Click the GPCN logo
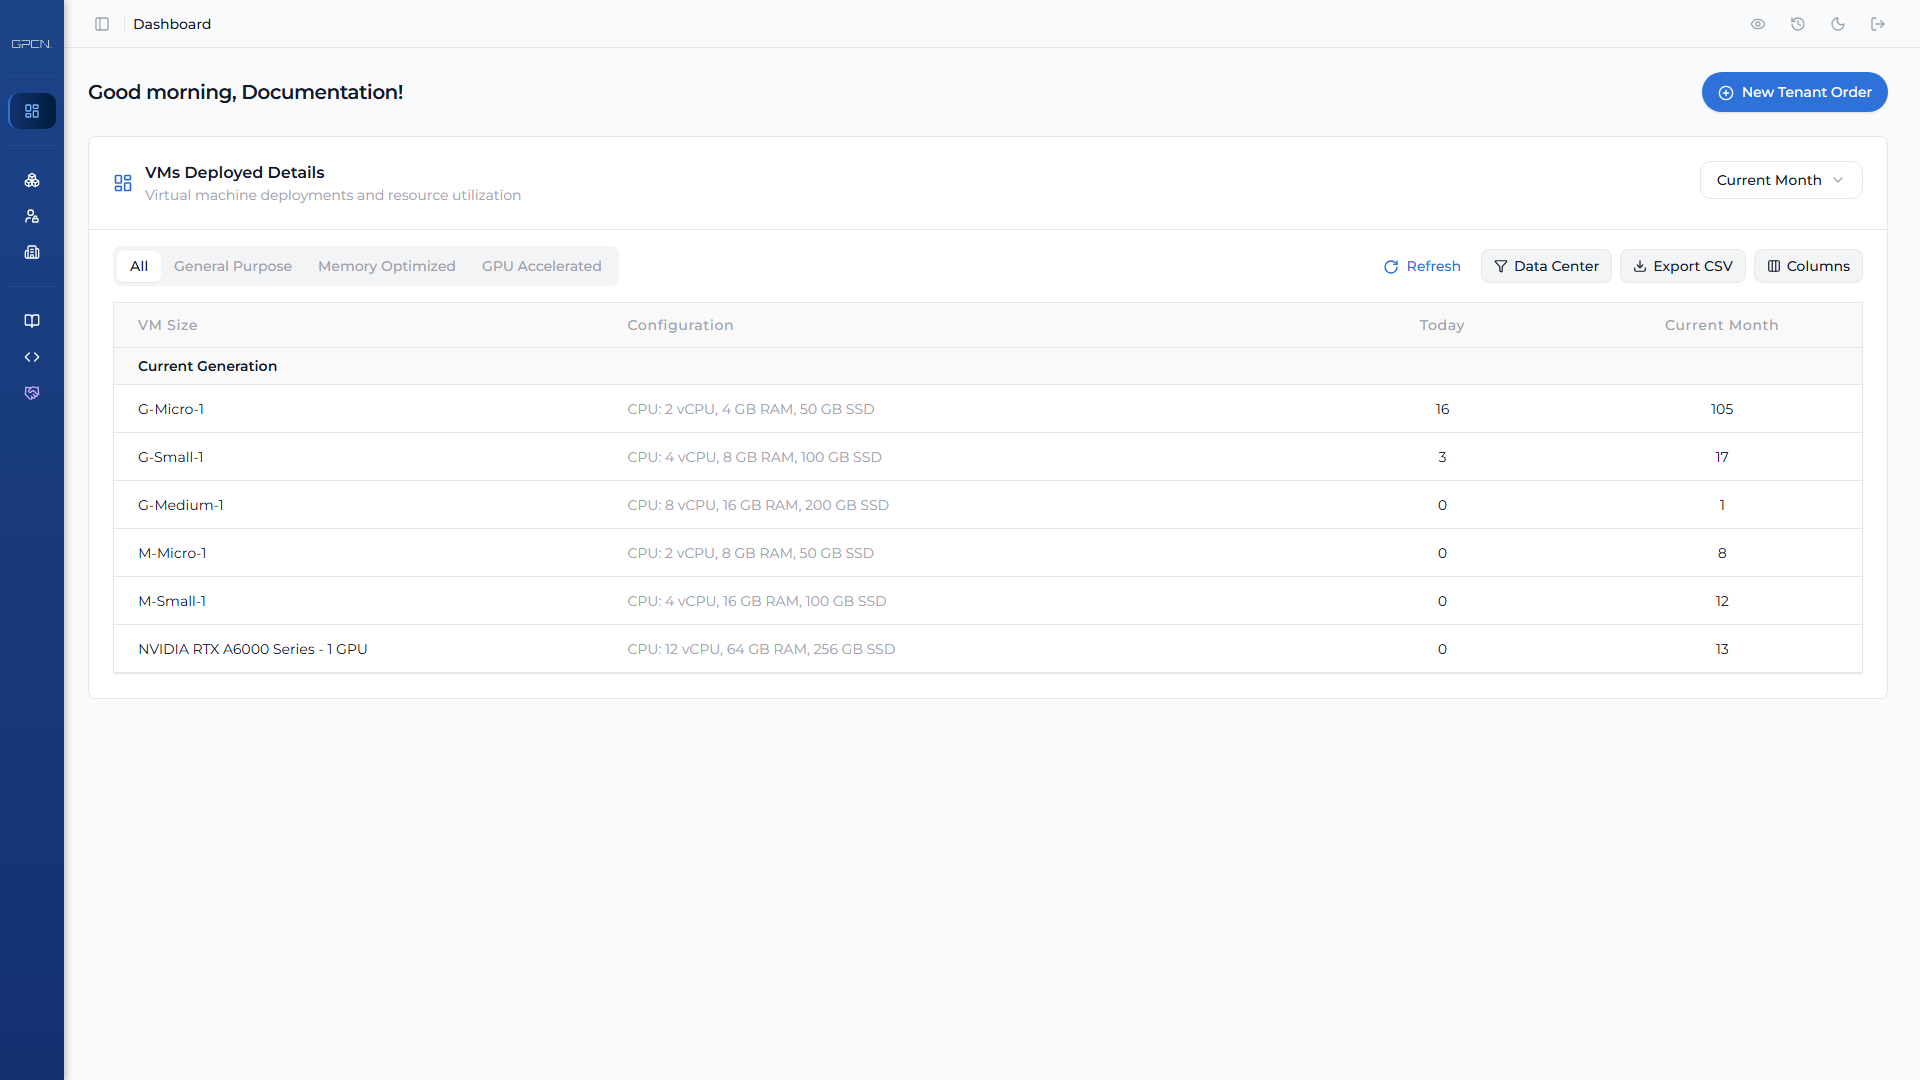This screenshot has width=1920, height=1080. point(31,44)
